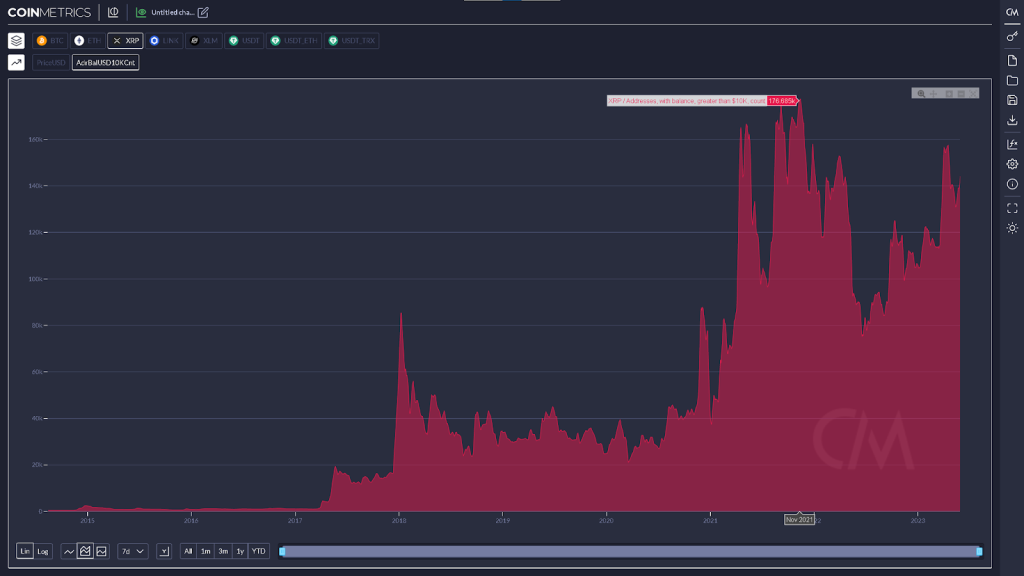The width and height of the screenshot is (1024, 576).
Task: Select the AdrBalUSD10KCnt metric tab
Action: 107,62
